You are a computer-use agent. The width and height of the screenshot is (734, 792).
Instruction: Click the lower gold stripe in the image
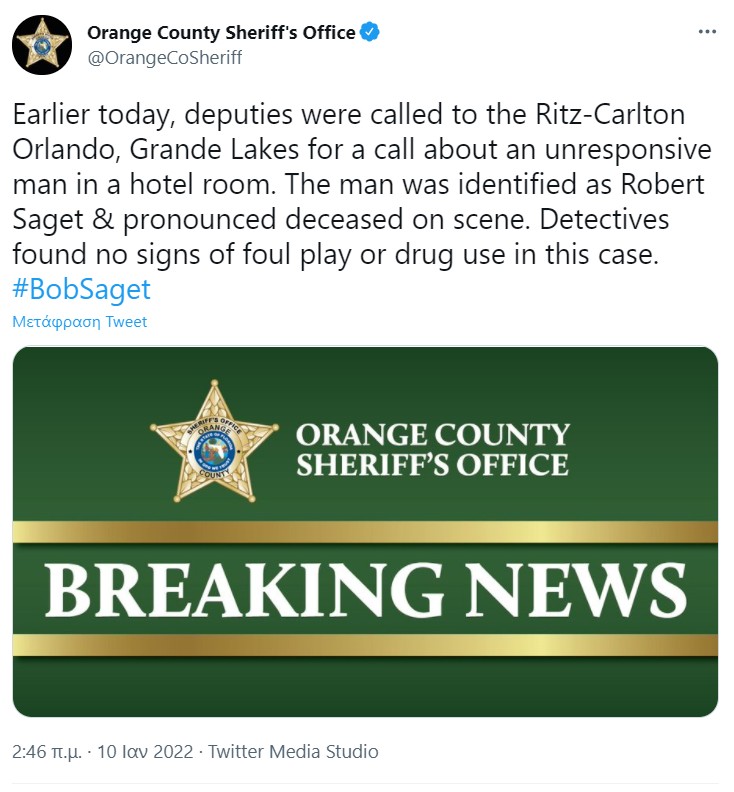[x=365, y=645]
